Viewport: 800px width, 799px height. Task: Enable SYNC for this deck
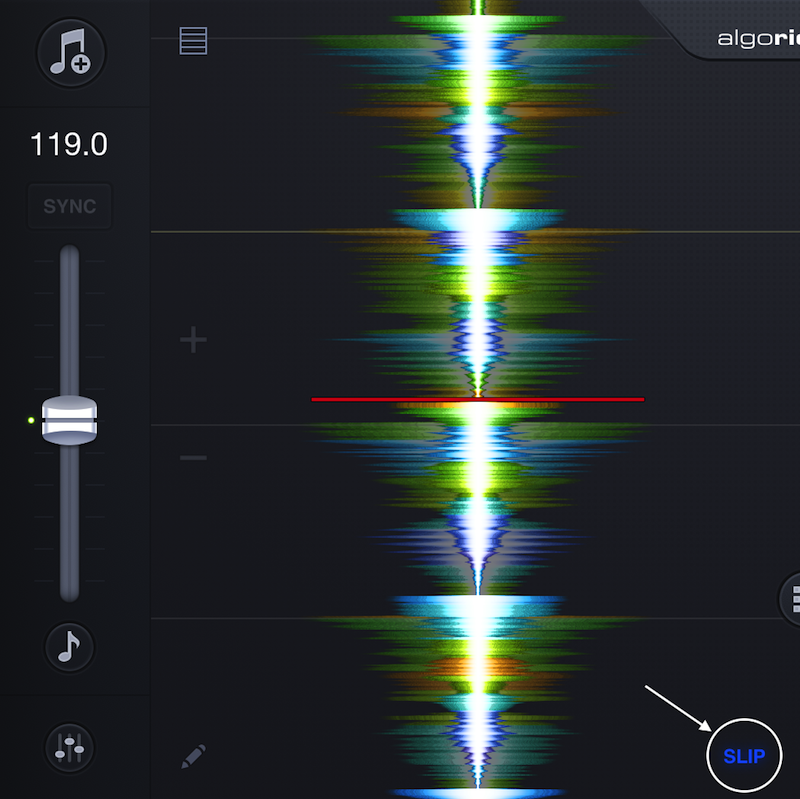(69, 207)
